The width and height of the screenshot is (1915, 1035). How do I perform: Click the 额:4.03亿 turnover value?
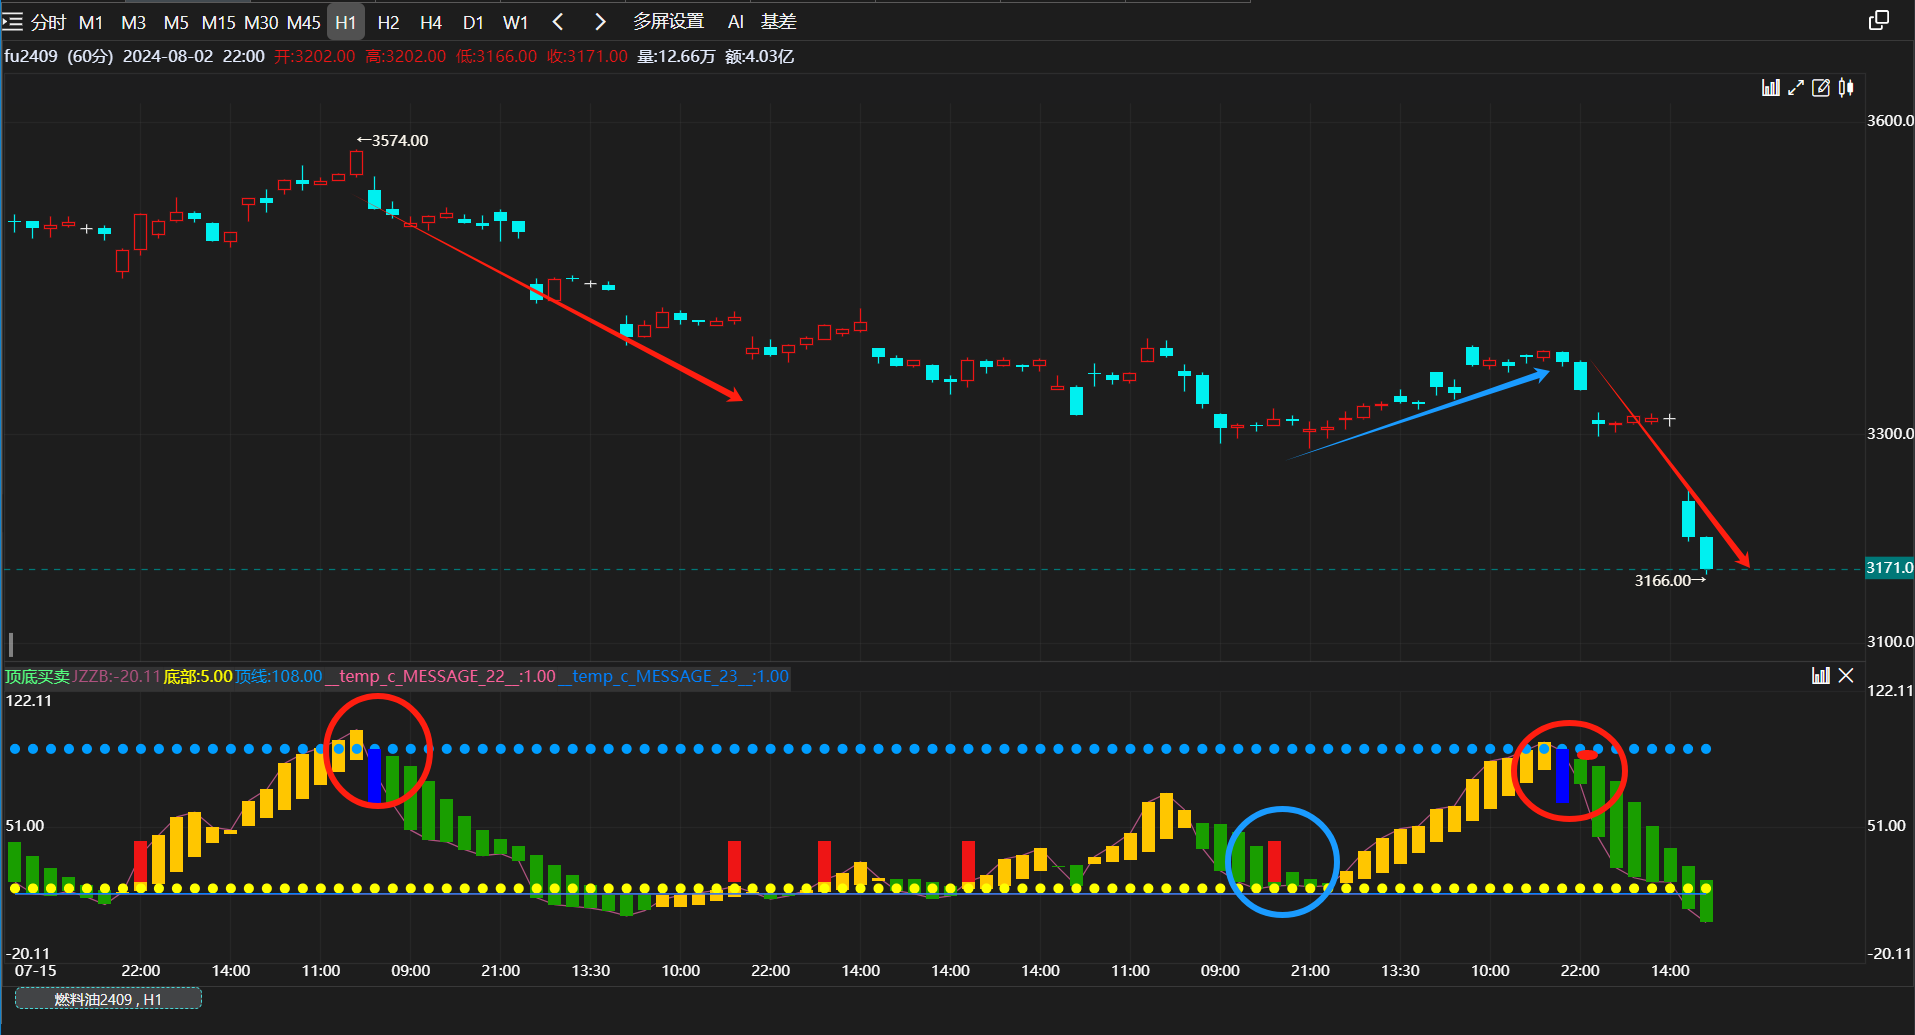coord(760,57)
